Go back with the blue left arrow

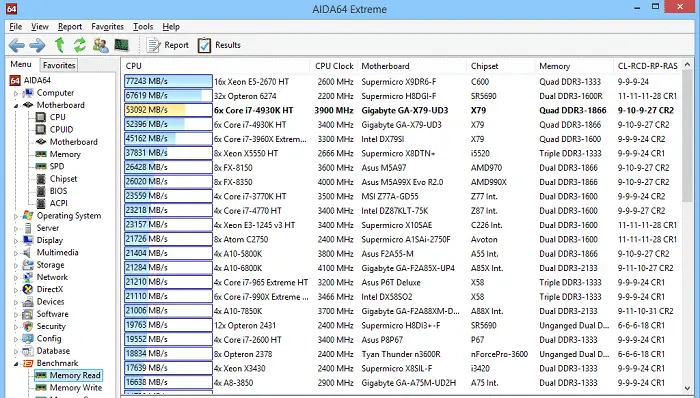point(17,45)
